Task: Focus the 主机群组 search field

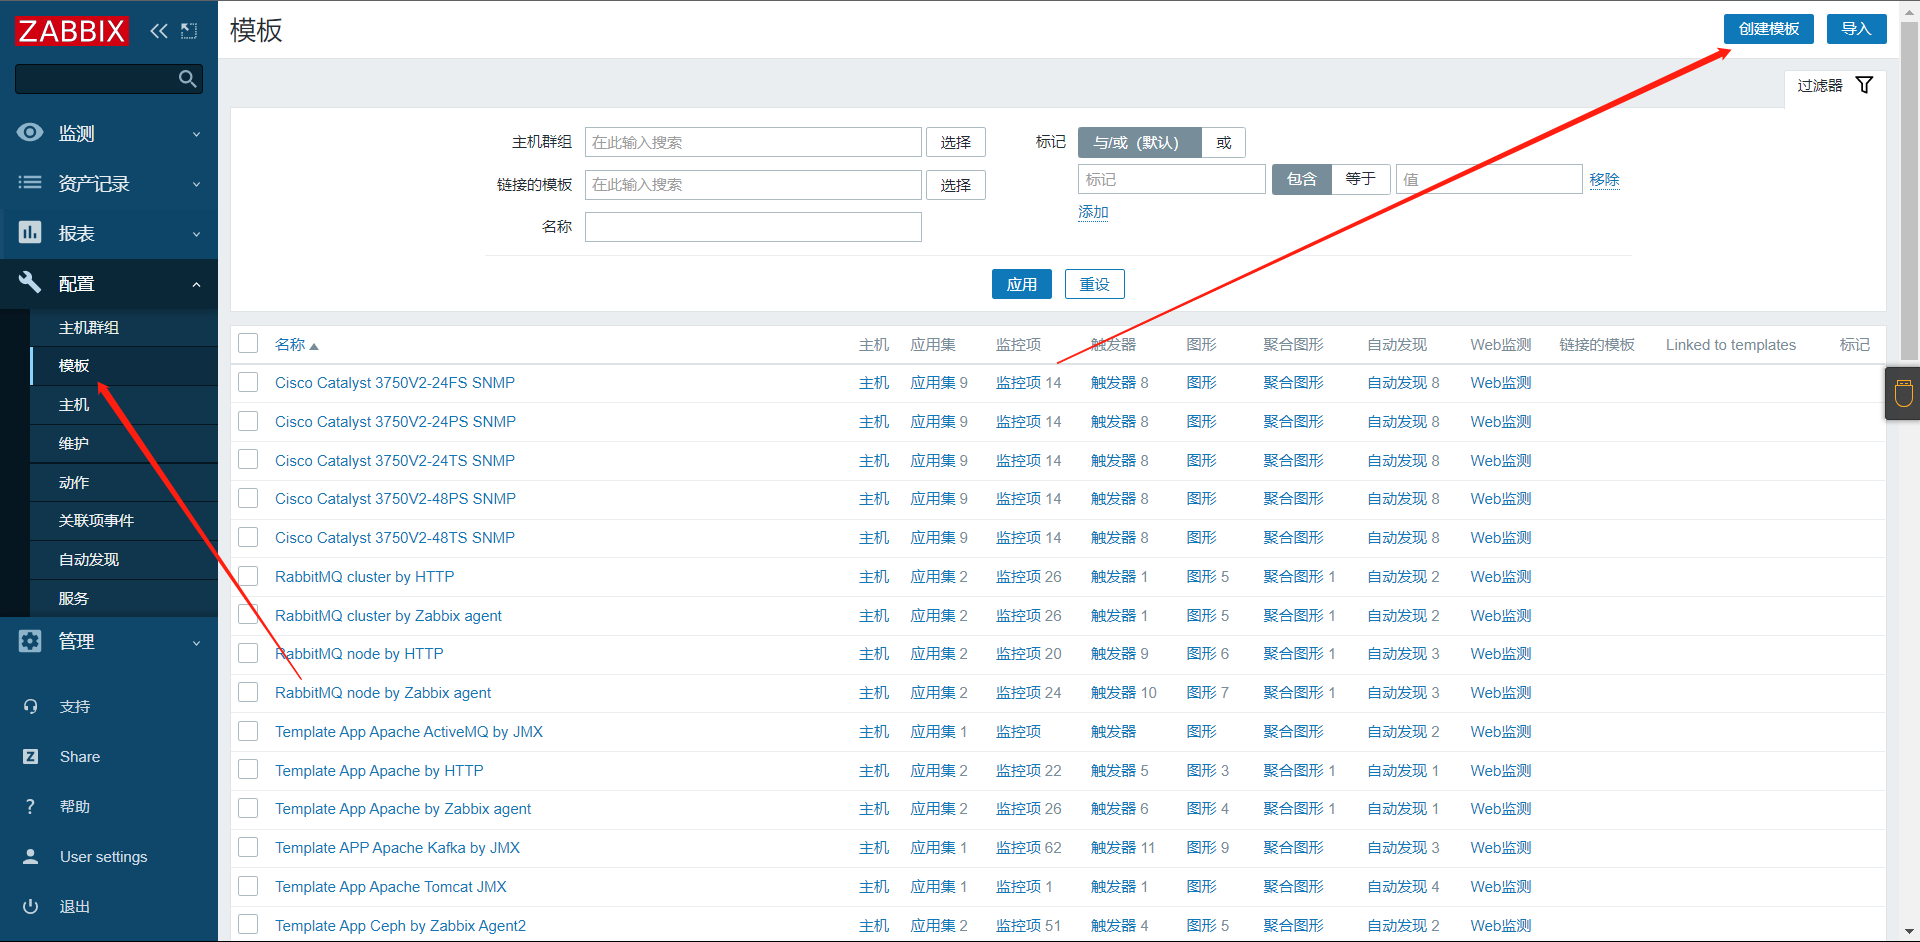Action: (753, 142)
